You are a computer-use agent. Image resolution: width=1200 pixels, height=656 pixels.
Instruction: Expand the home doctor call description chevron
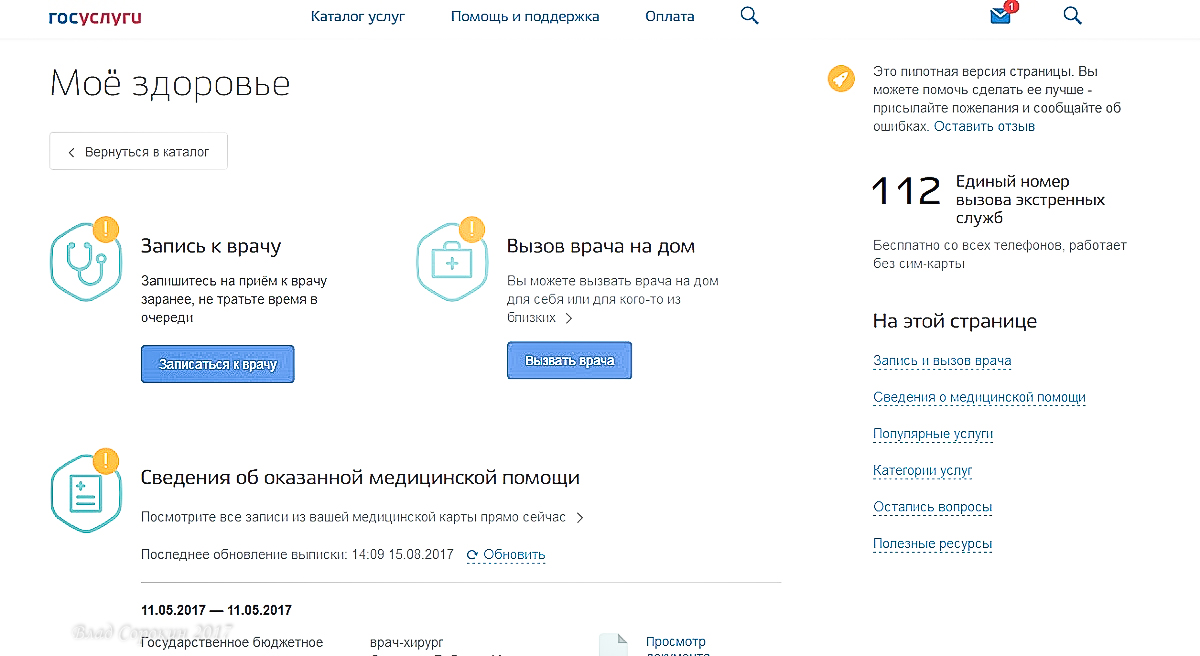[569, 319]
